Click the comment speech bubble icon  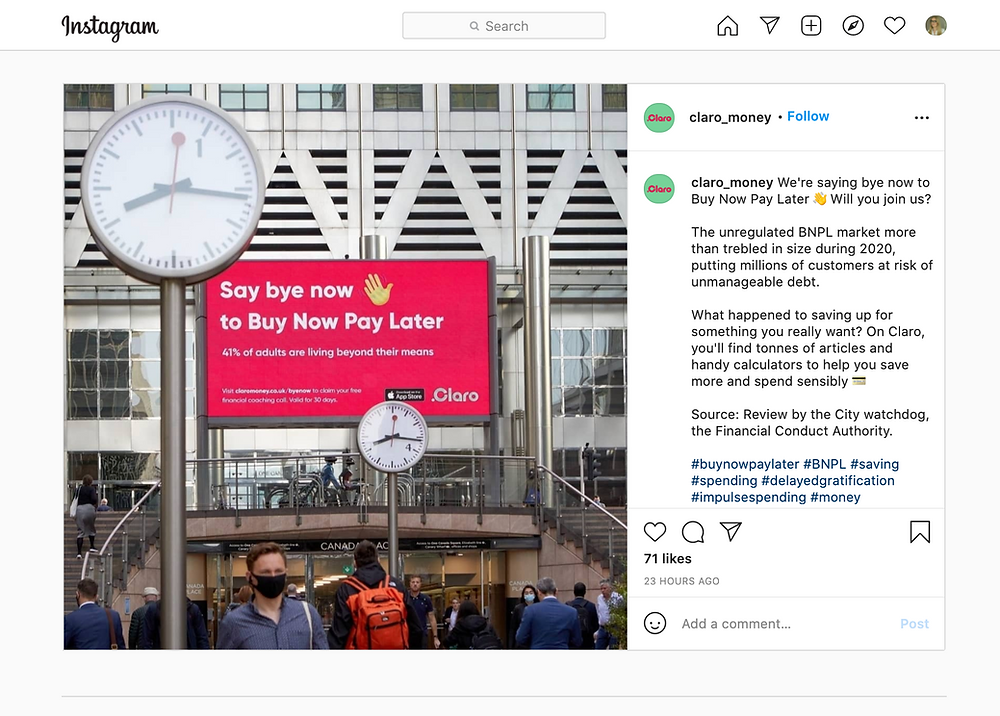tap(693, 532)
